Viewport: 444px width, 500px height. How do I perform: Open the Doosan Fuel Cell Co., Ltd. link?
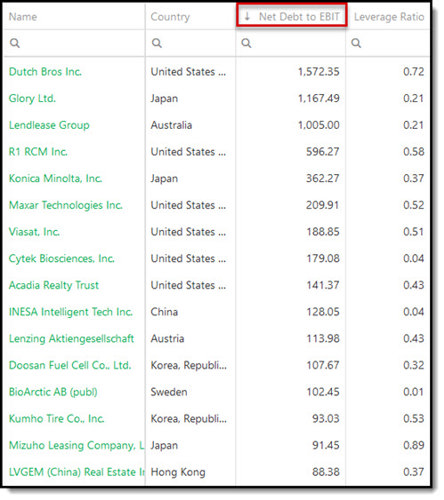[x=70, y=365]
